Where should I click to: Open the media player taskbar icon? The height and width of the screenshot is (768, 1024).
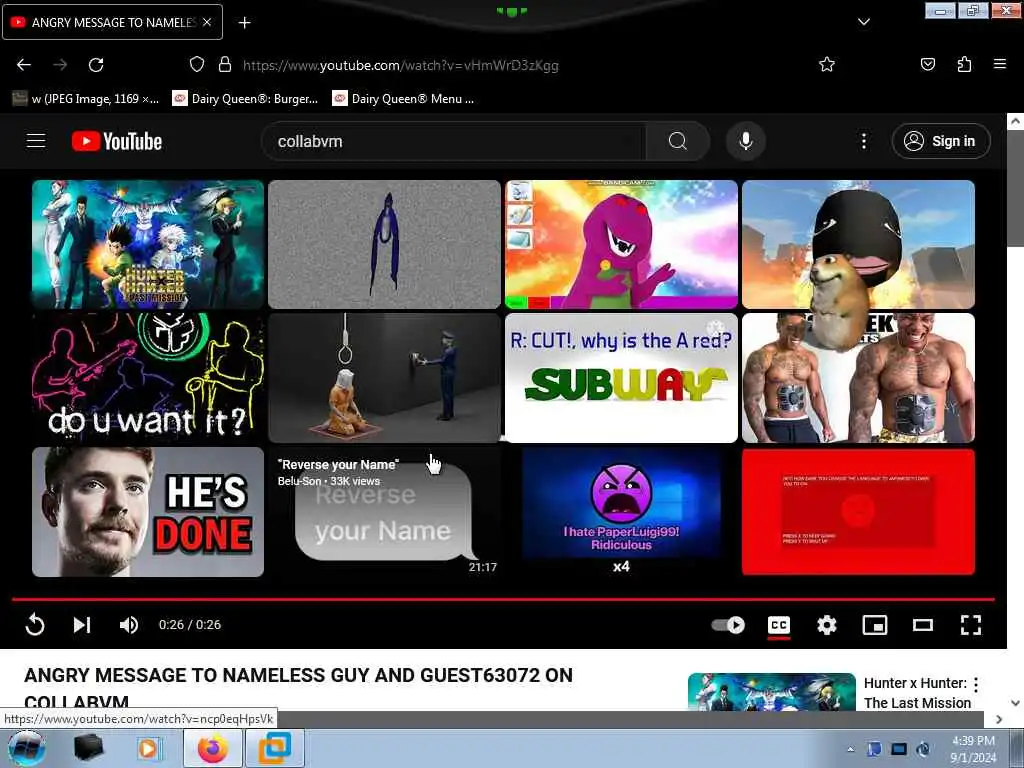click(148, 748)
